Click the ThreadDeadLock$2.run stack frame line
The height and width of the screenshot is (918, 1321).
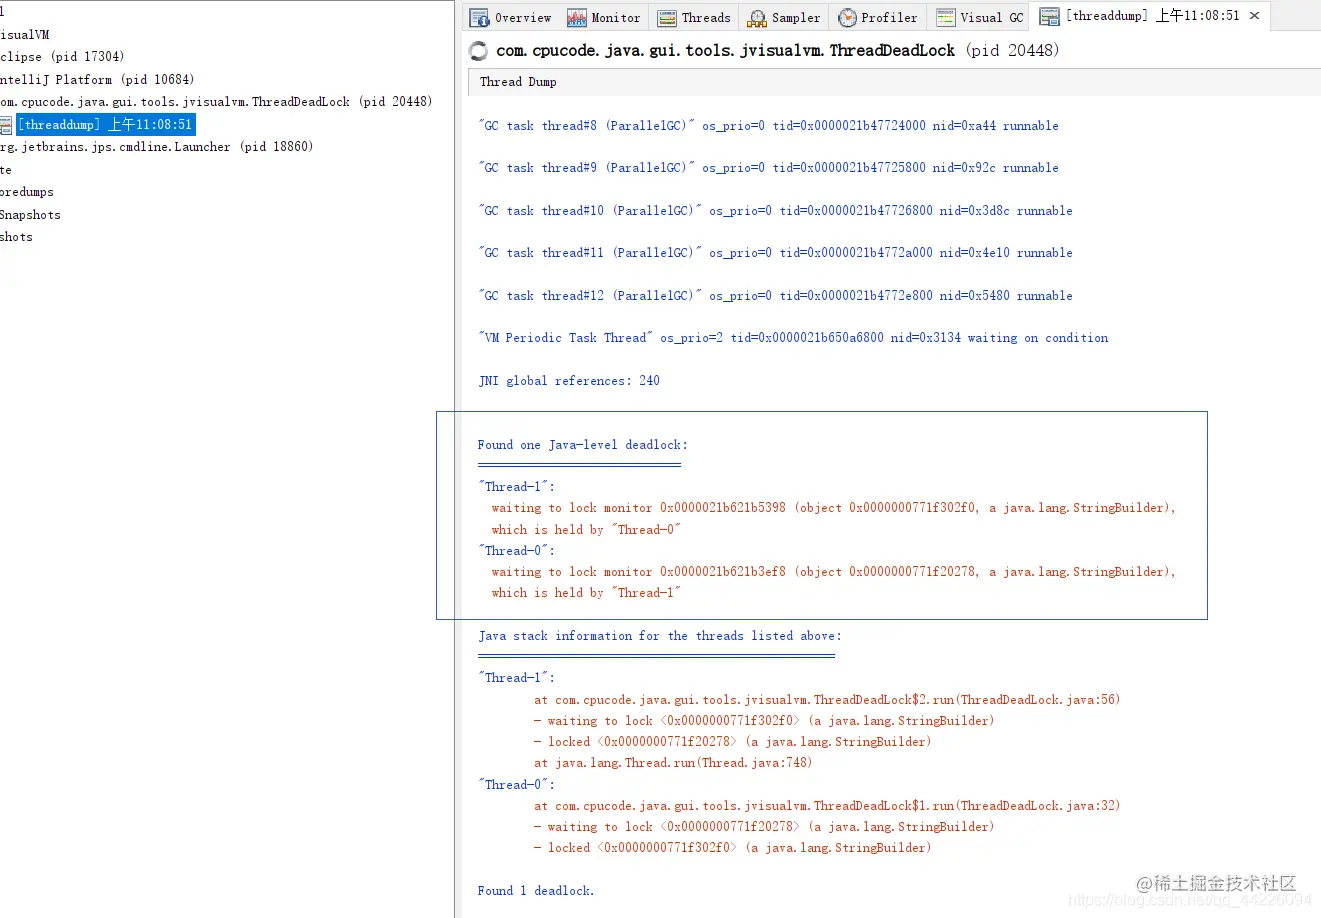coord(827,700)
